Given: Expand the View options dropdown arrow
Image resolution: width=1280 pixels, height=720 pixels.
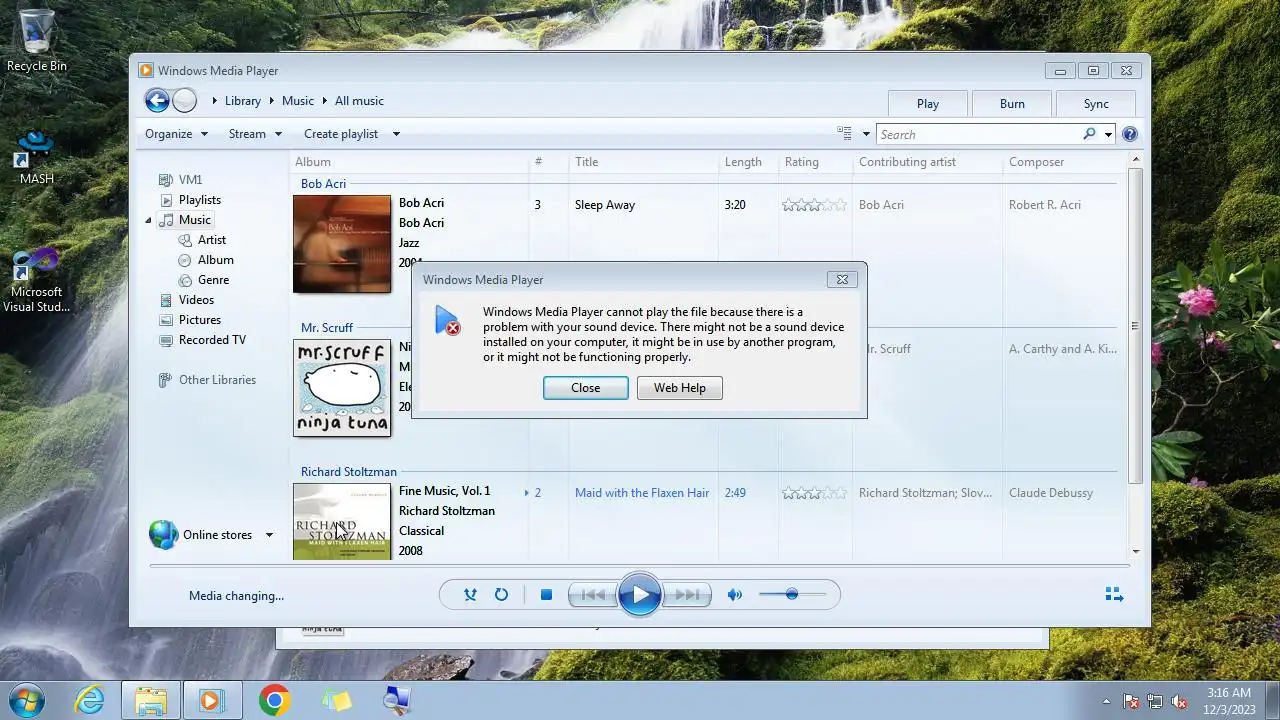Looking at the screenshot, I should coord(866,134).
